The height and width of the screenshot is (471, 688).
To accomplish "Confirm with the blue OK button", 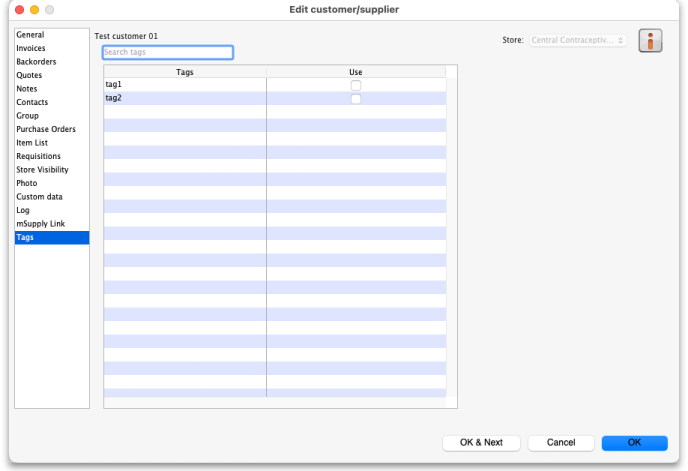I will pos(634,442).
